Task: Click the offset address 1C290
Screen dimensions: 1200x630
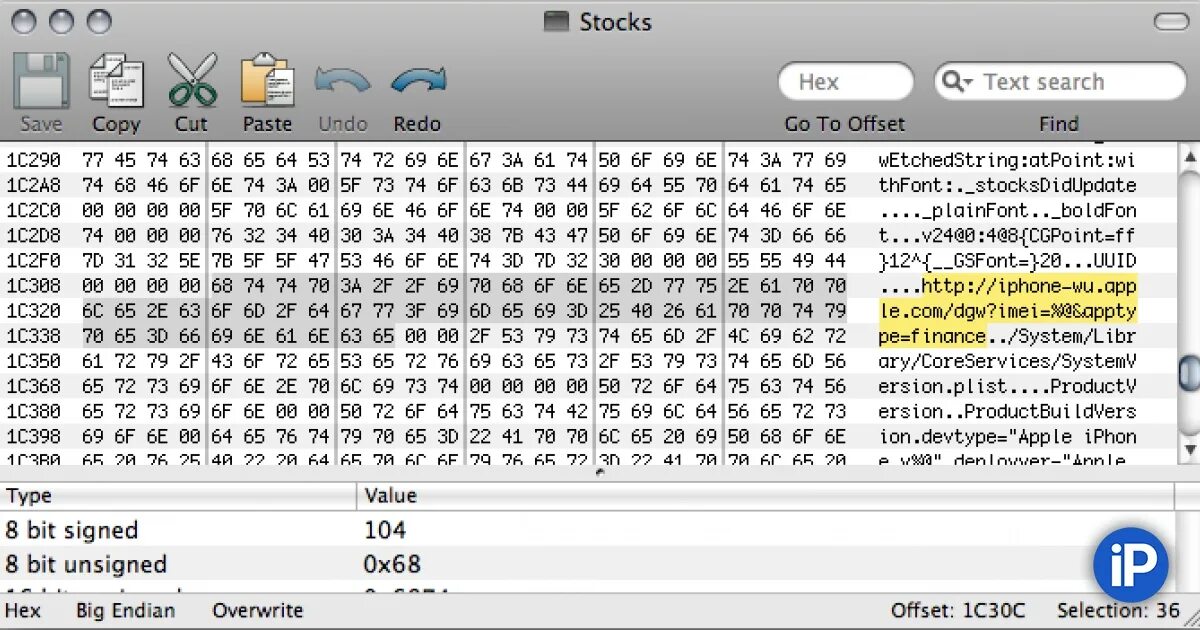Action: coord(33,160)
